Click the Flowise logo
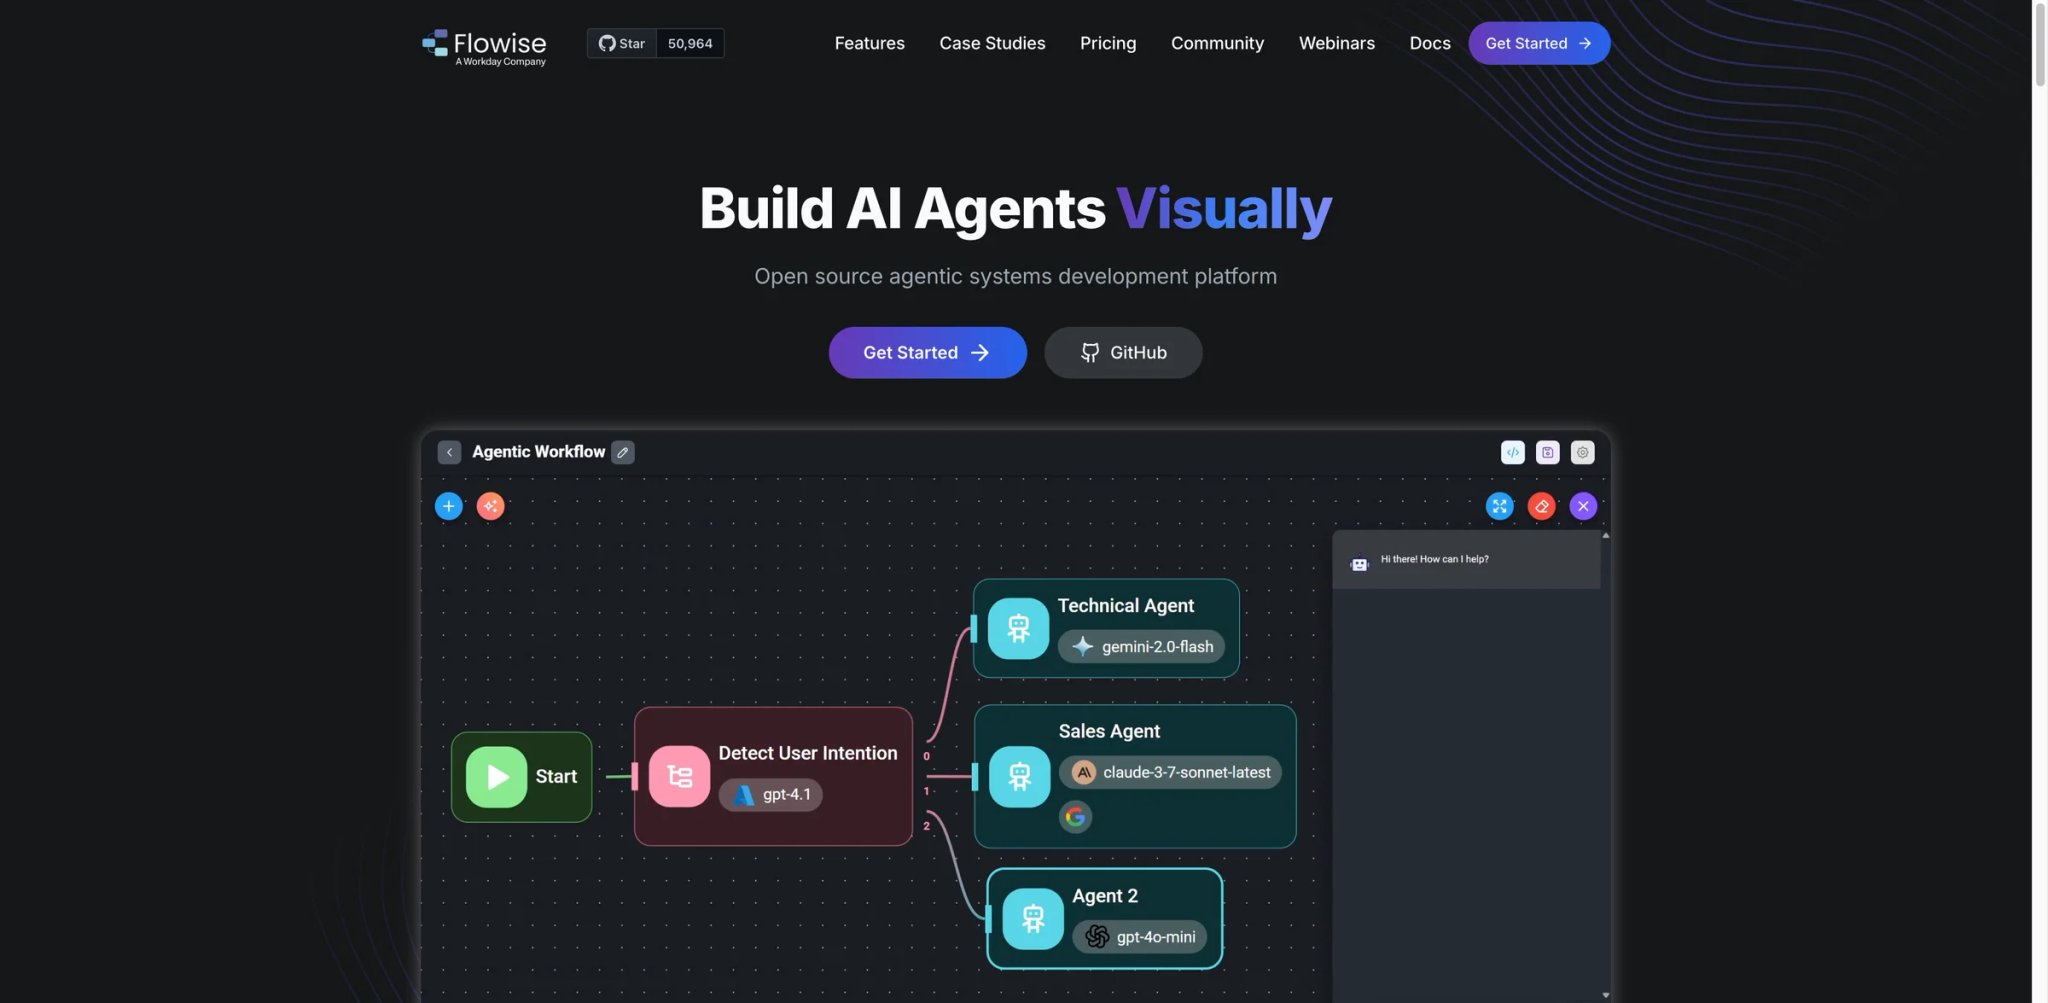 coord(484,46)
